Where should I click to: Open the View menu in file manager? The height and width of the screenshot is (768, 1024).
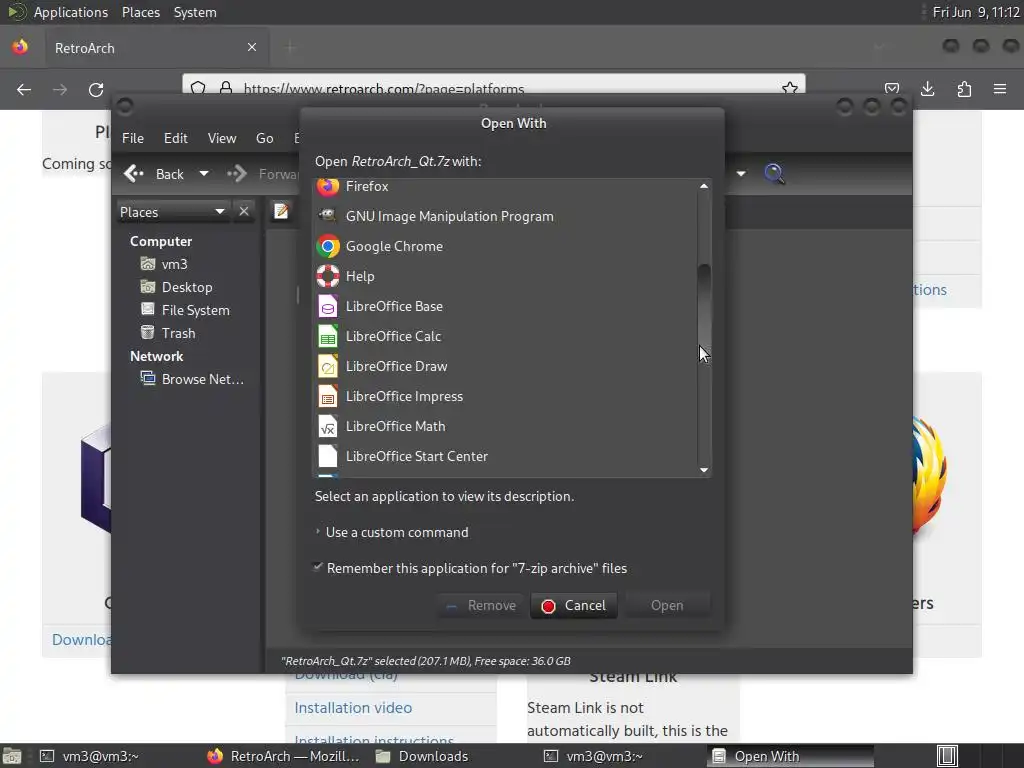coord(222,138)
